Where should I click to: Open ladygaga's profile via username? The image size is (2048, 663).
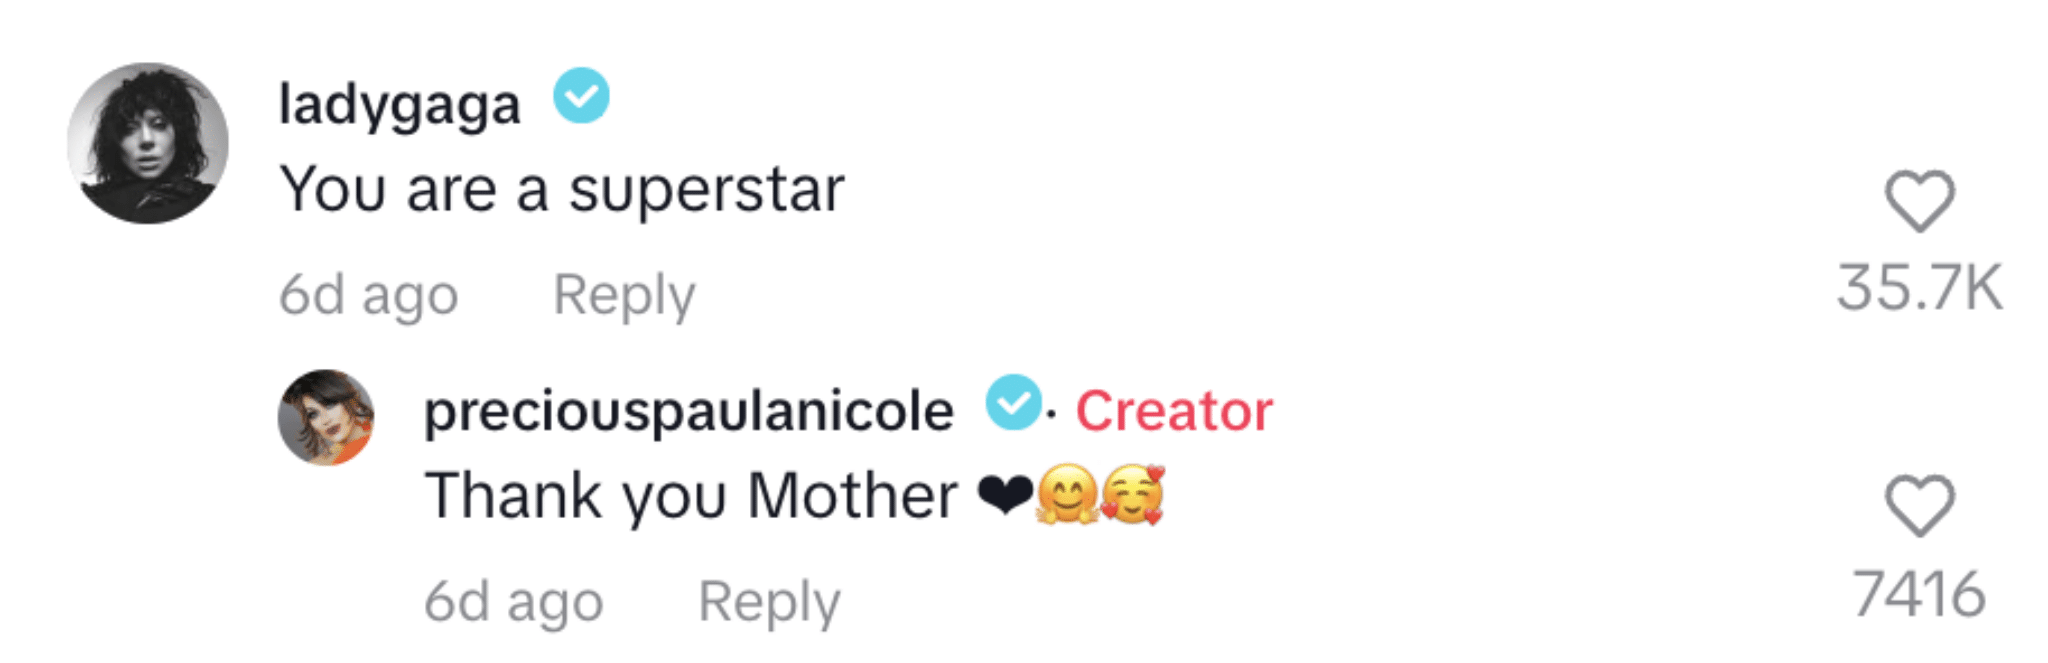tap(400, 100)
